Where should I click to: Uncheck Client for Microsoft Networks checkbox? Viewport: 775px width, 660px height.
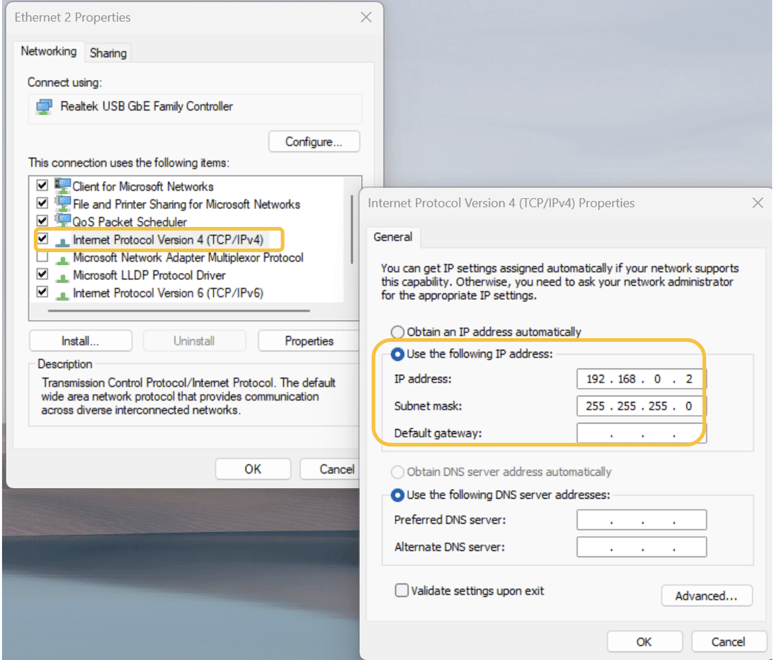[x=43, y=185]
